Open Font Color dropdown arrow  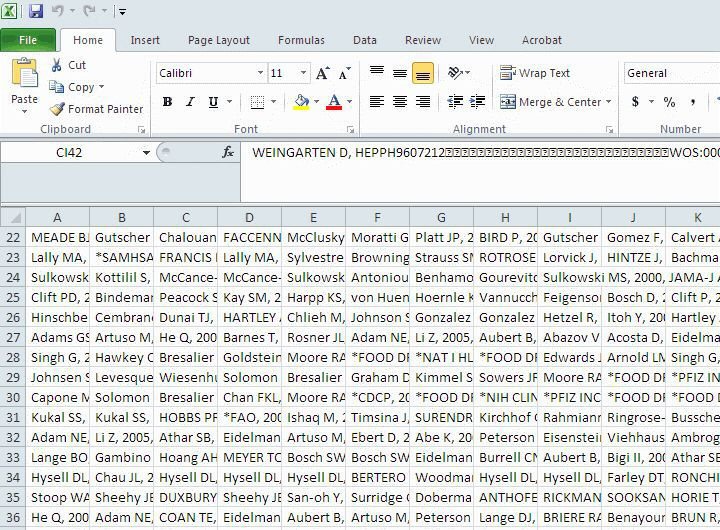(349, 101)
